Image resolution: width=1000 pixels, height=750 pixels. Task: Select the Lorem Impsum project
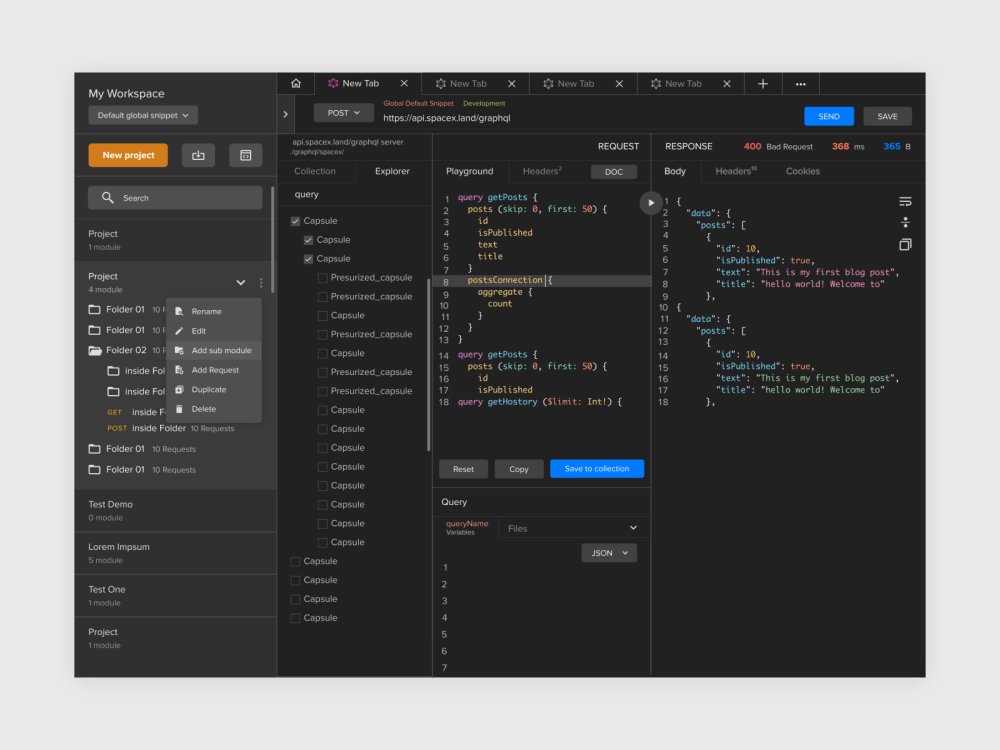tap(176, 553)
